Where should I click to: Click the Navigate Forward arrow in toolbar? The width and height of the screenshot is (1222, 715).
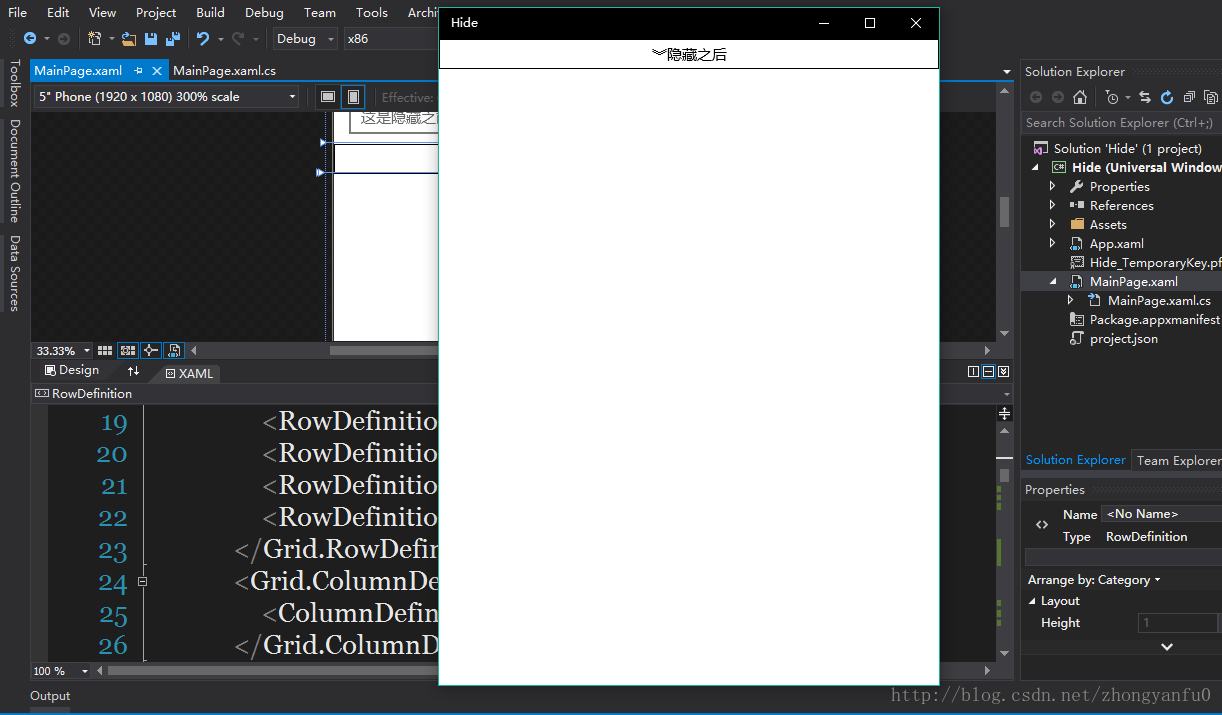[x=64, y=38]
